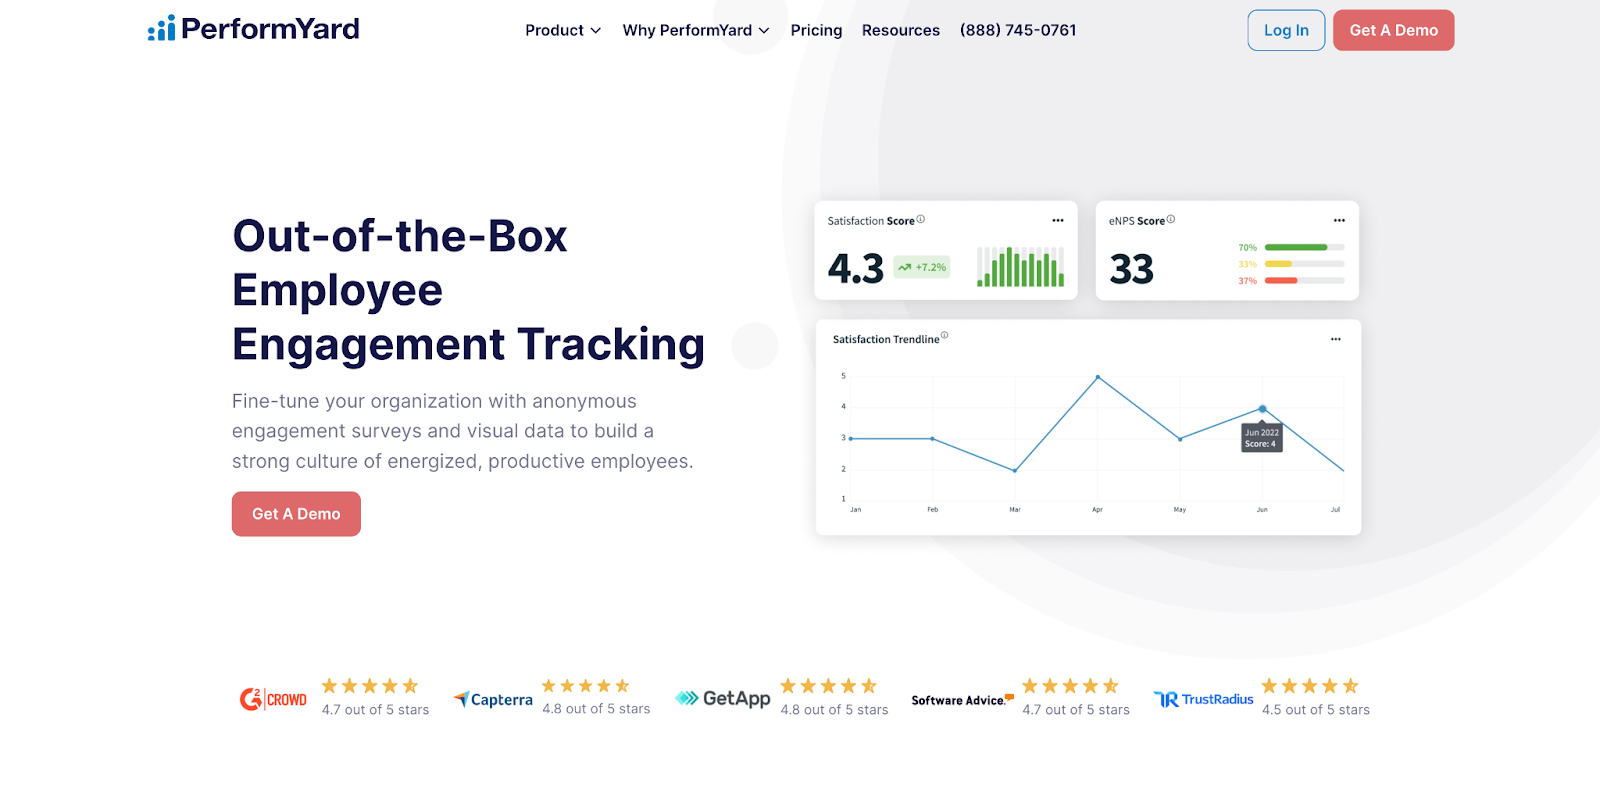The width and height of the screenshot is (1600, 789).
Task: Click the PerformYard logo
Action: (254, 29)
